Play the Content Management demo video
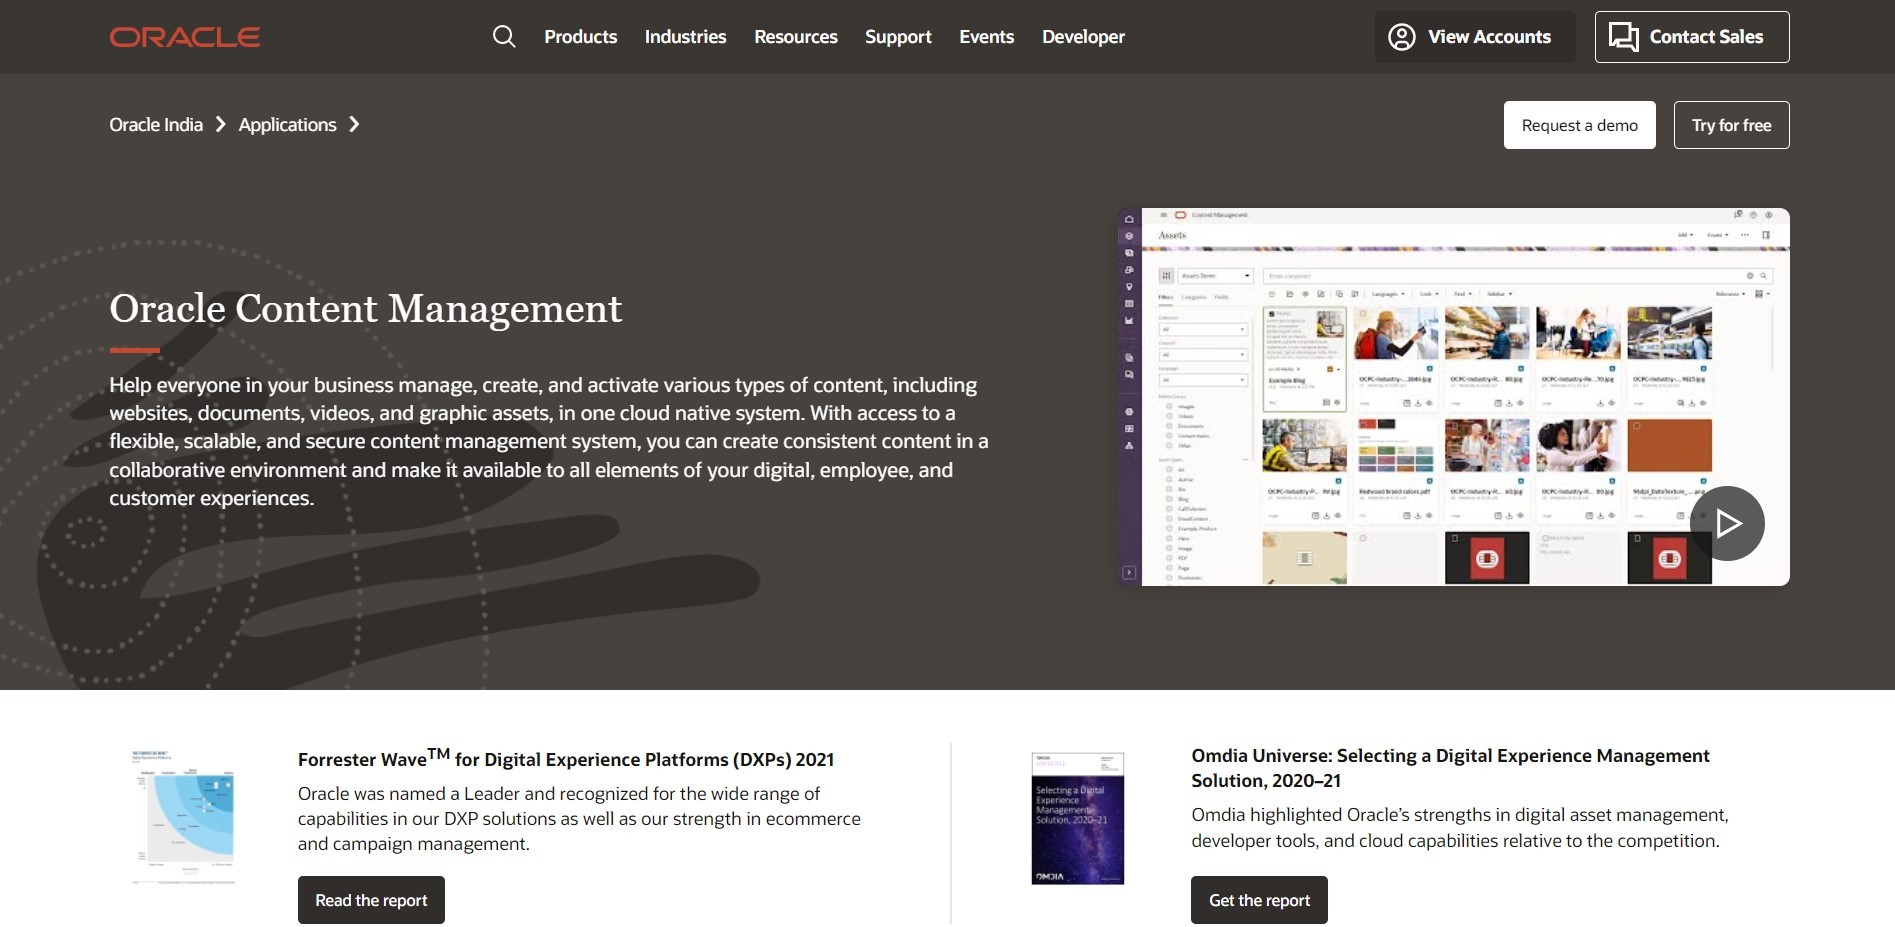 [x=1727, y=523]
